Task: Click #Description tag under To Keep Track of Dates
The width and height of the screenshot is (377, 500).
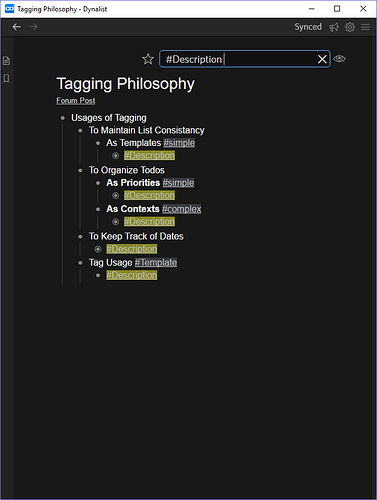Action: pos(132,249)
